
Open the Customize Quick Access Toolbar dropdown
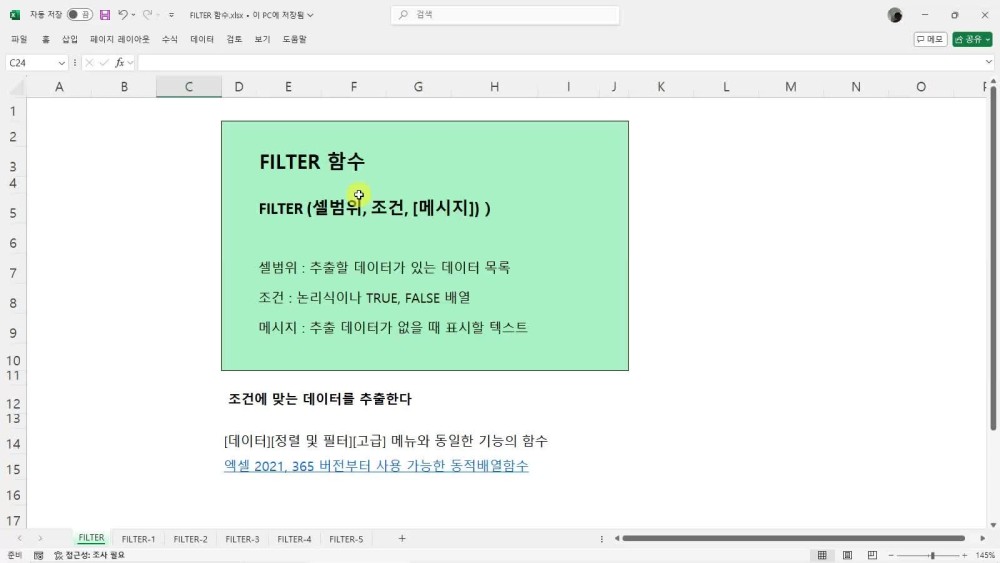[171, 15]
